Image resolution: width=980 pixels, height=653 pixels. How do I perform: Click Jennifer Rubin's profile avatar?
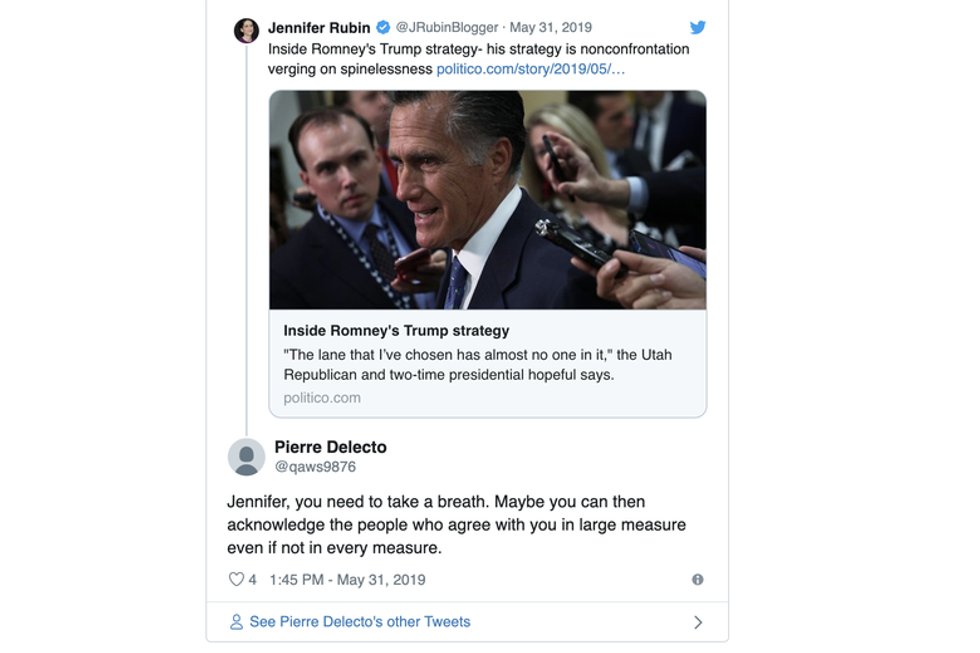(x=246, y=30)
